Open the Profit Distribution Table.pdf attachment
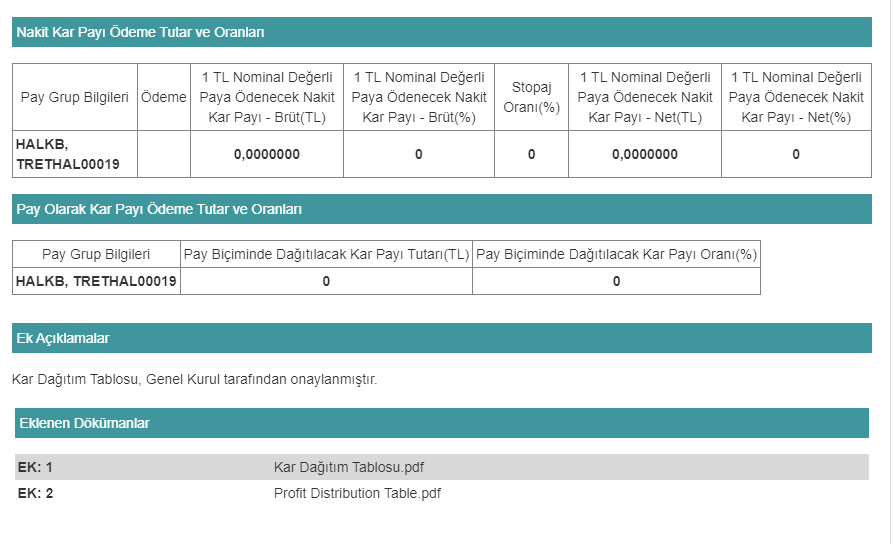893x544 pixels. point(357,493)
